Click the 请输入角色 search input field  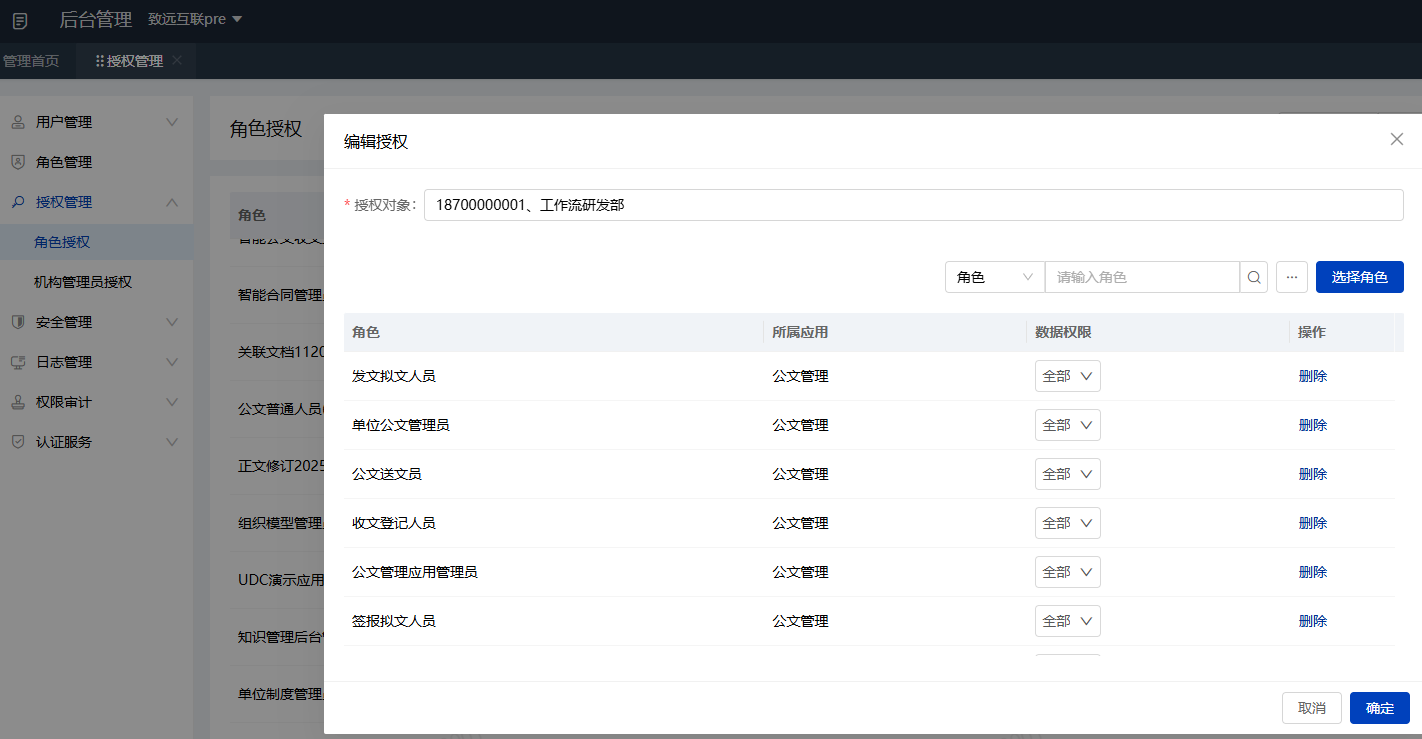click(1142, 277)
